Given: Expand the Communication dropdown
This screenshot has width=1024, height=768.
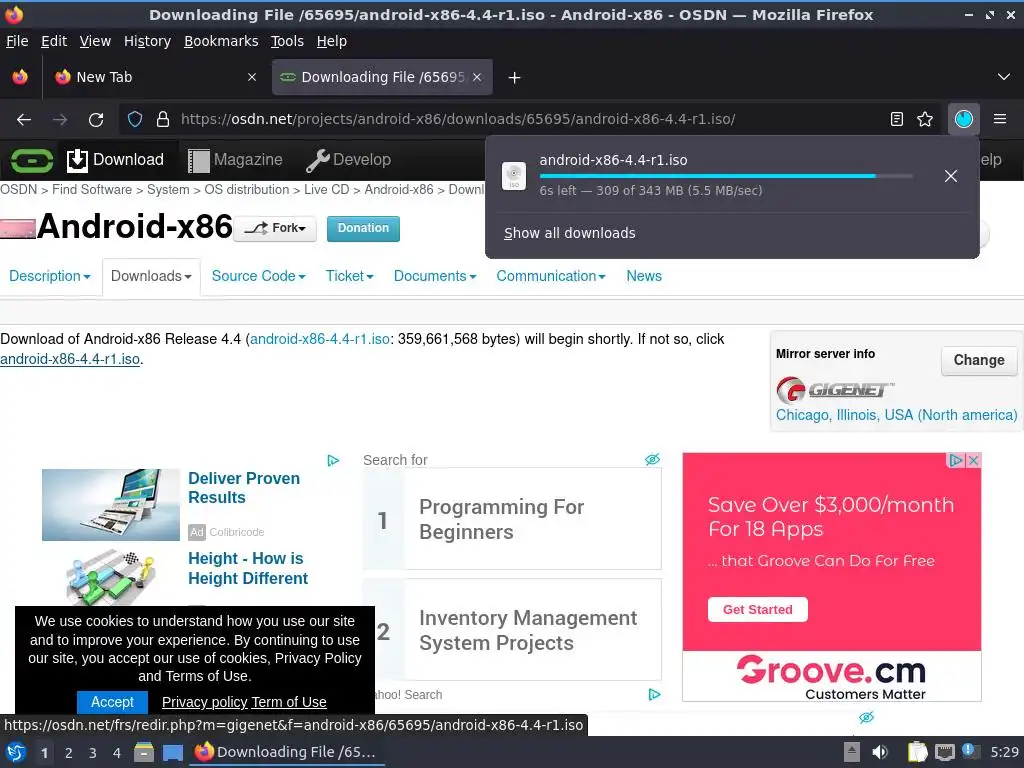Looking at the screenshot, I should (x=551, y=276).
